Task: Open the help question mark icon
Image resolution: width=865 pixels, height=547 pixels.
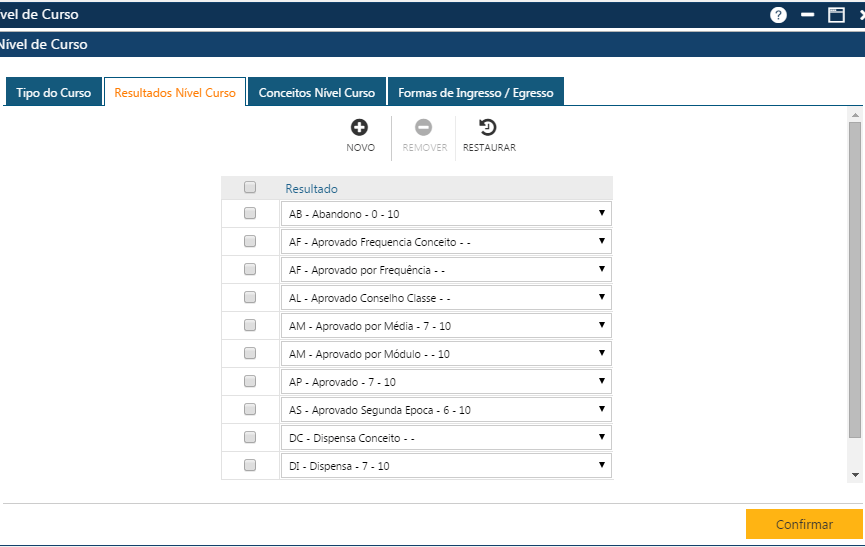Action: pos(779,15)
